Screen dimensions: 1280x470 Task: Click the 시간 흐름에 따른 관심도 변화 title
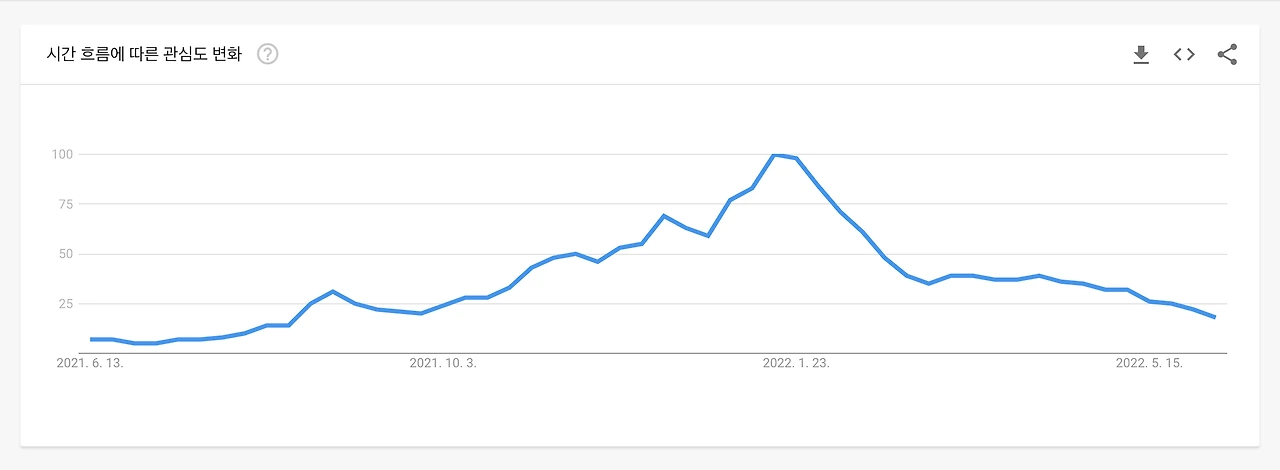[x=144, y=54]
